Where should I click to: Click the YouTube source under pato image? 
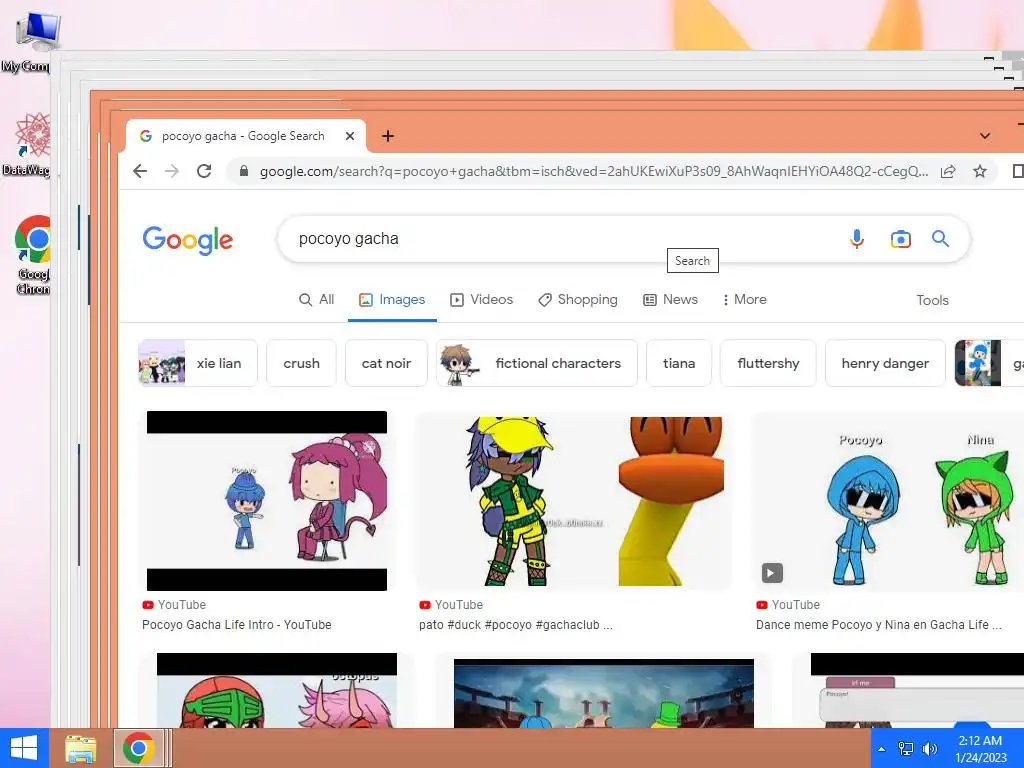pos(451,605)
